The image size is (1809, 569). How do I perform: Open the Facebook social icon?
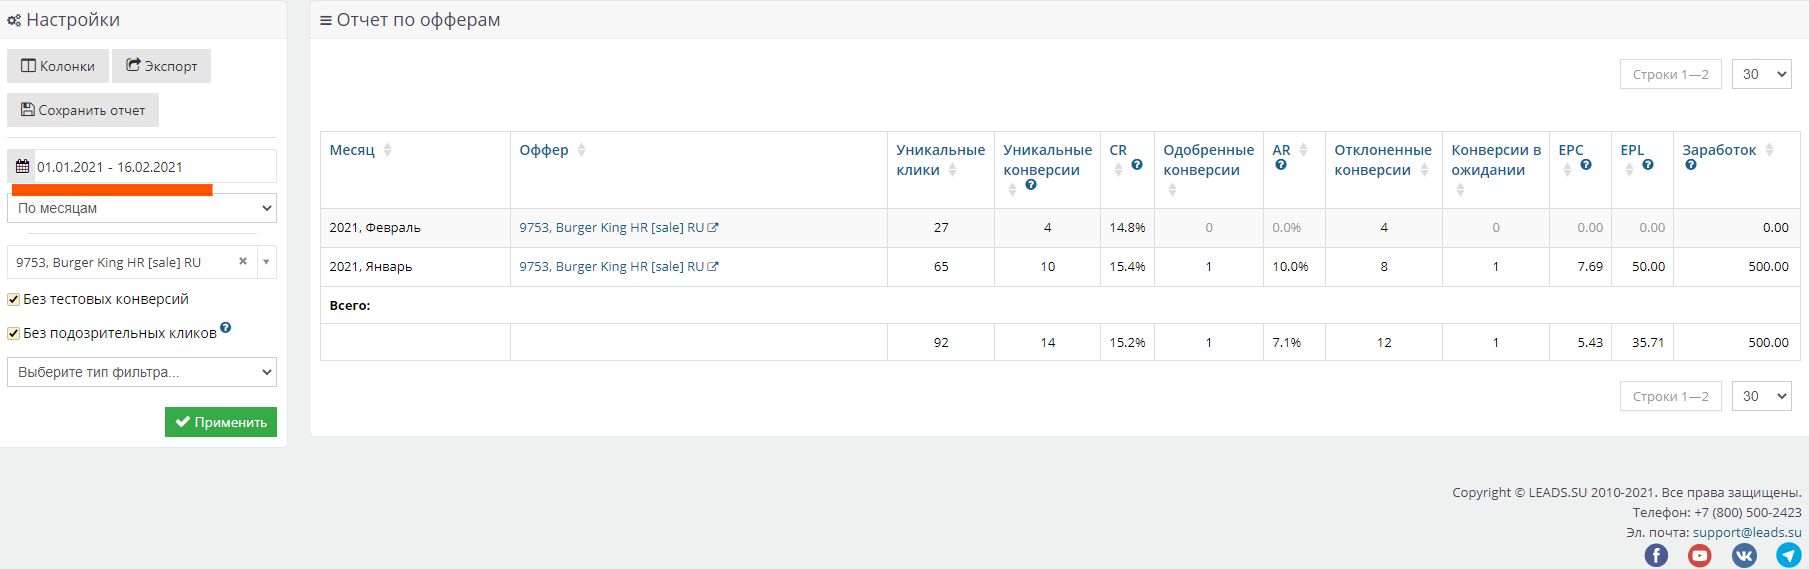(x=1656, y=555)
